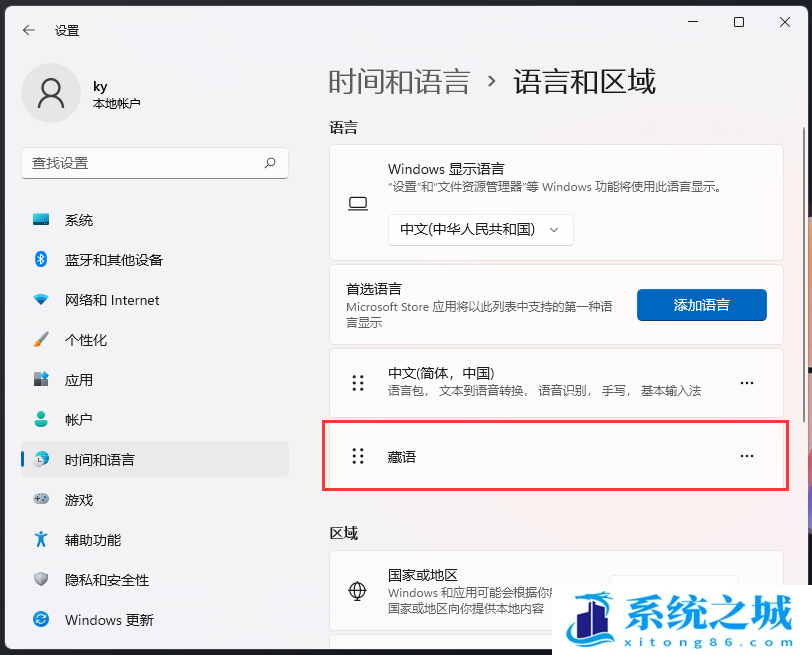
Task: Select the Wi-Fi icon for 网络和 Internet
Action: (41, 299)
